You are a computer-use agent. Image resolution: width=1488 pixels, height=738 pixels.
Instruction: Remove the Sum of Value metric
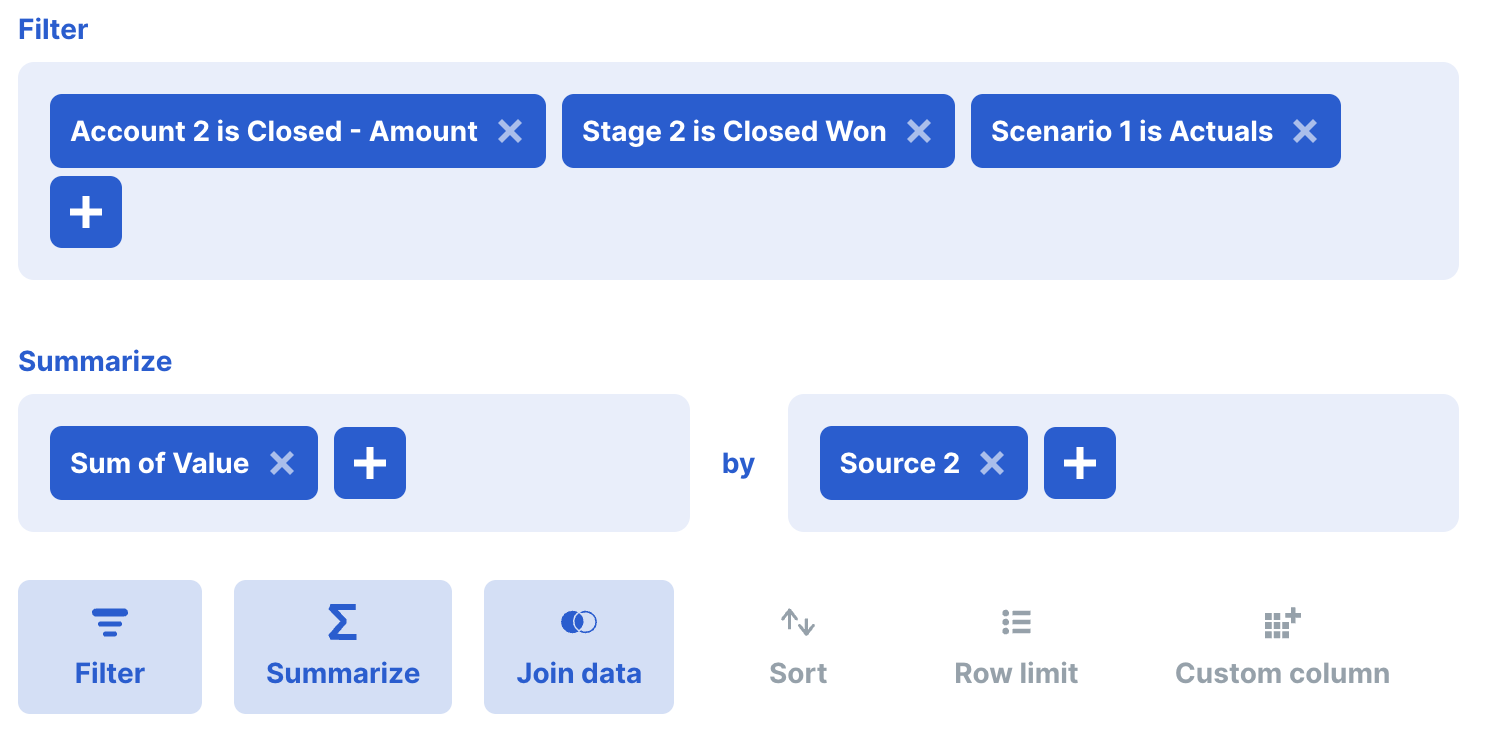(x=281, y=463)
